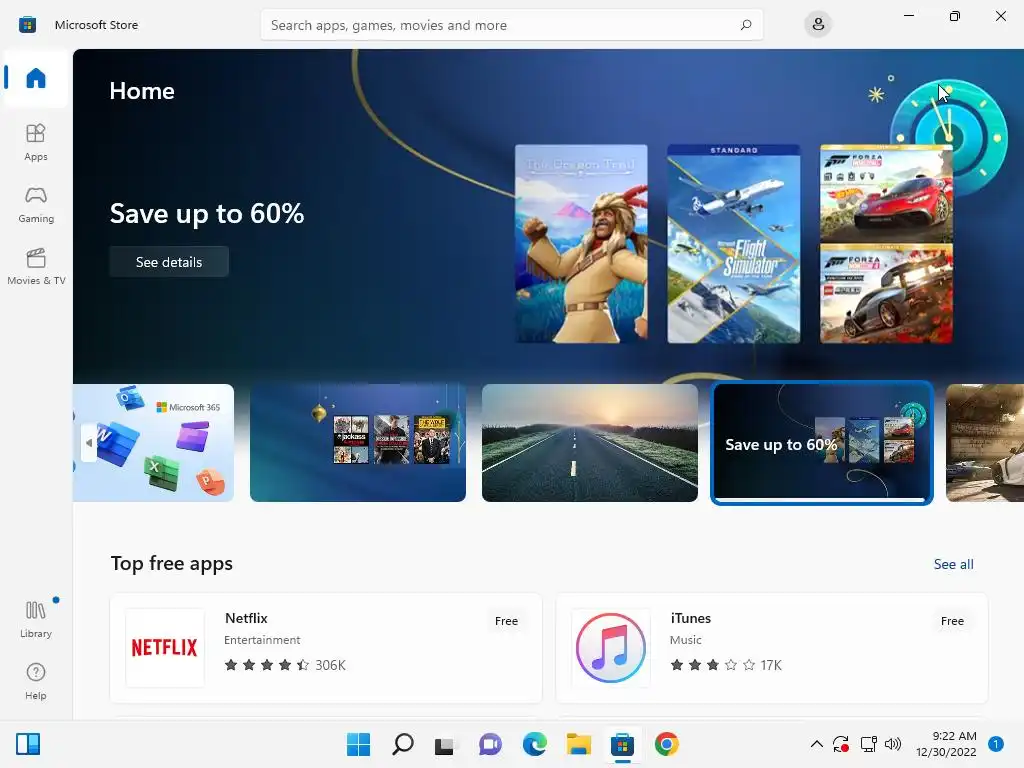Launch Google Chrome from taskbar
The height and width of the screenshot is (768, 1024).
tap(667, 744)
